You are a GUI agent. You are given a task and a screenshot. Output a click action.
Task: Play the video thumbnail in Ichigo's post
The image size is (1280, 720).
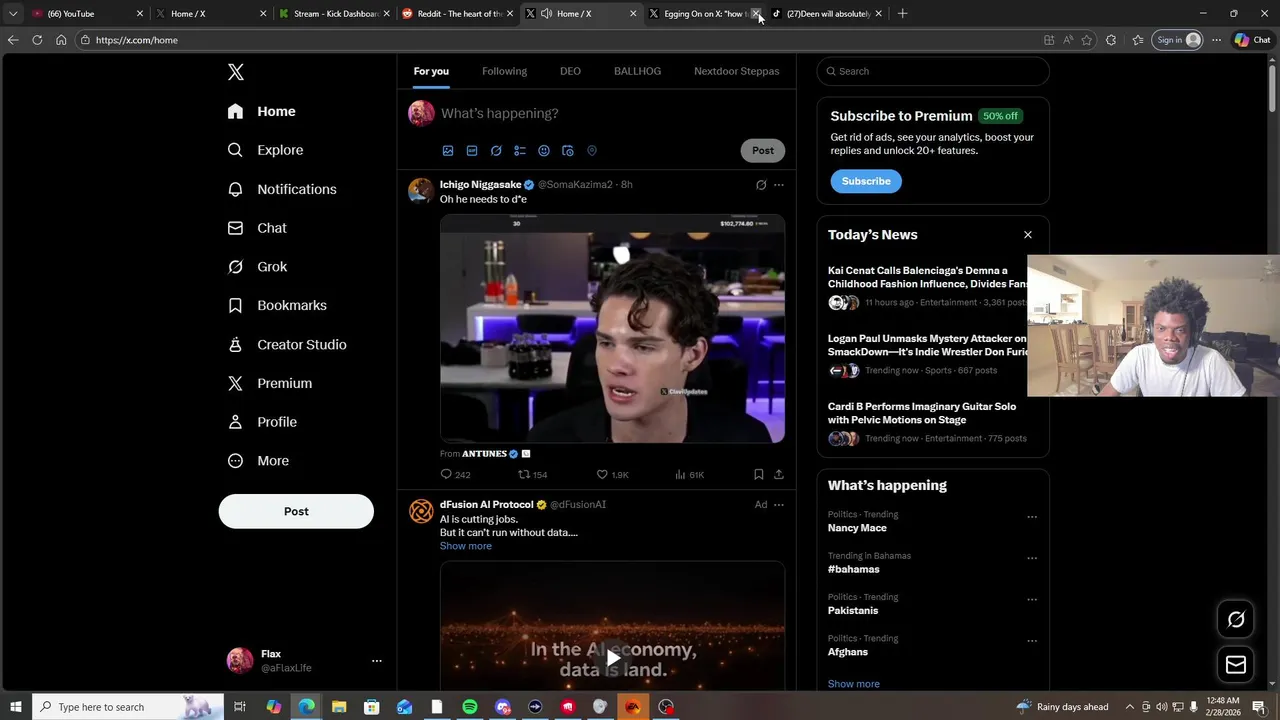click(x=612, y=328)
